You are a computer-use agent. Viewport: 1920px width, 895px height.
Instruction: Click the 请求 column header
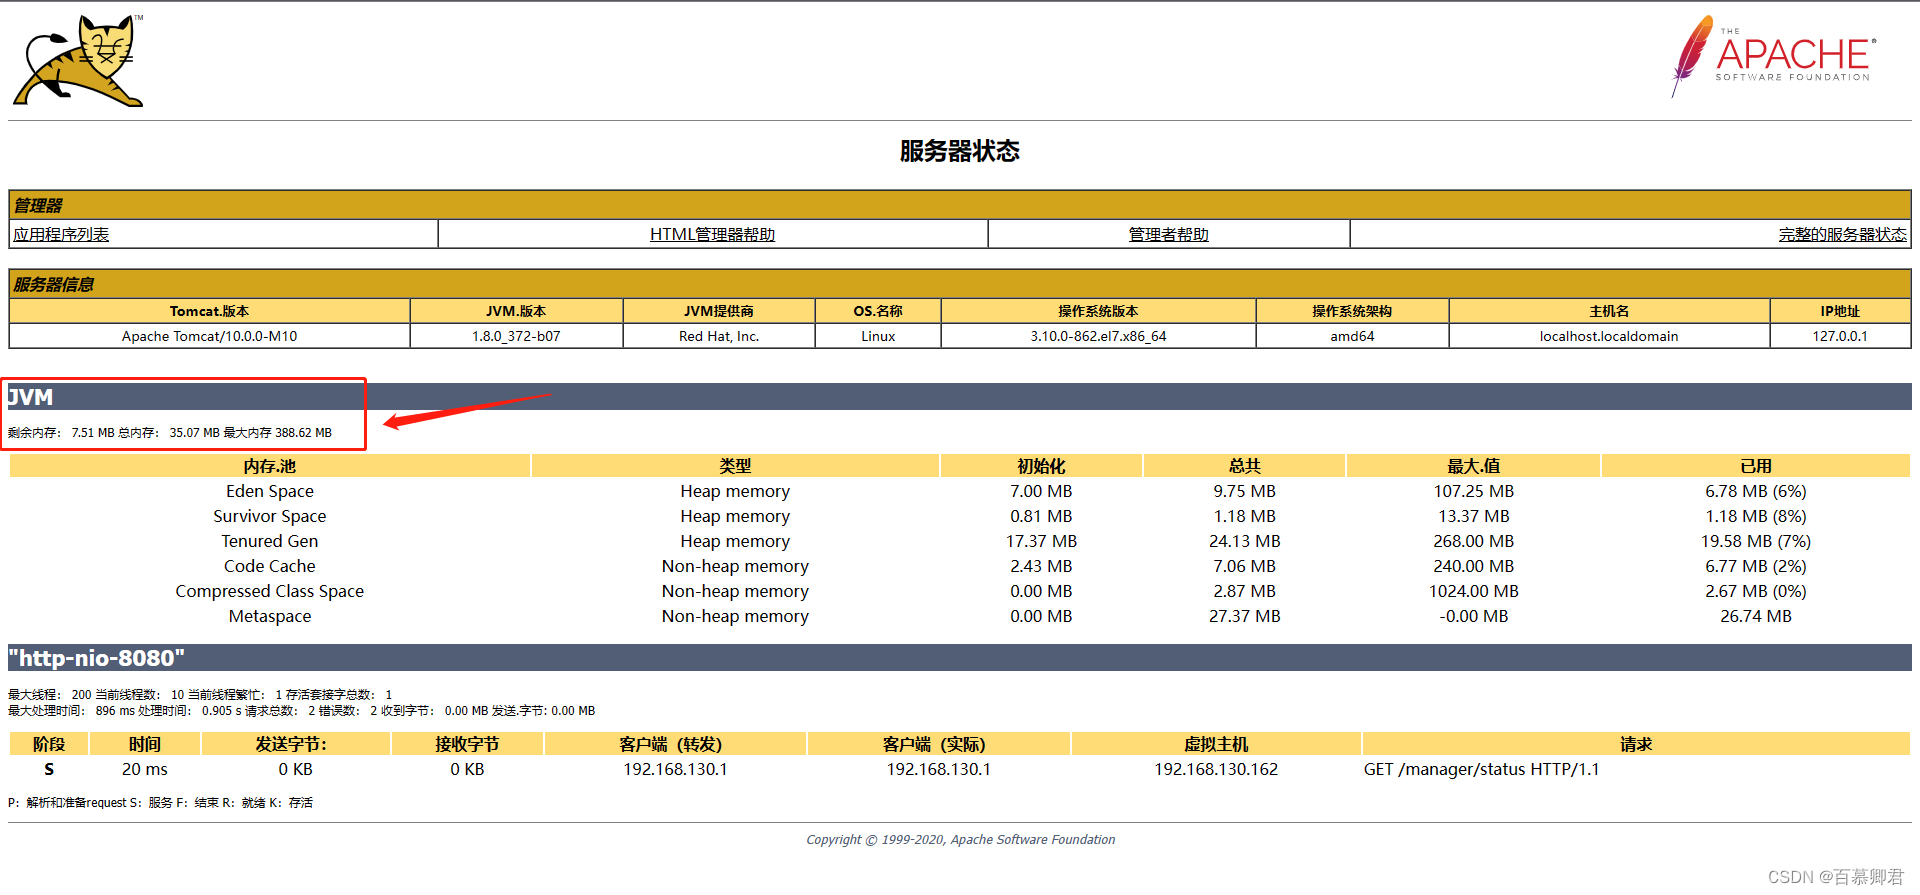tap(1636, 744)
